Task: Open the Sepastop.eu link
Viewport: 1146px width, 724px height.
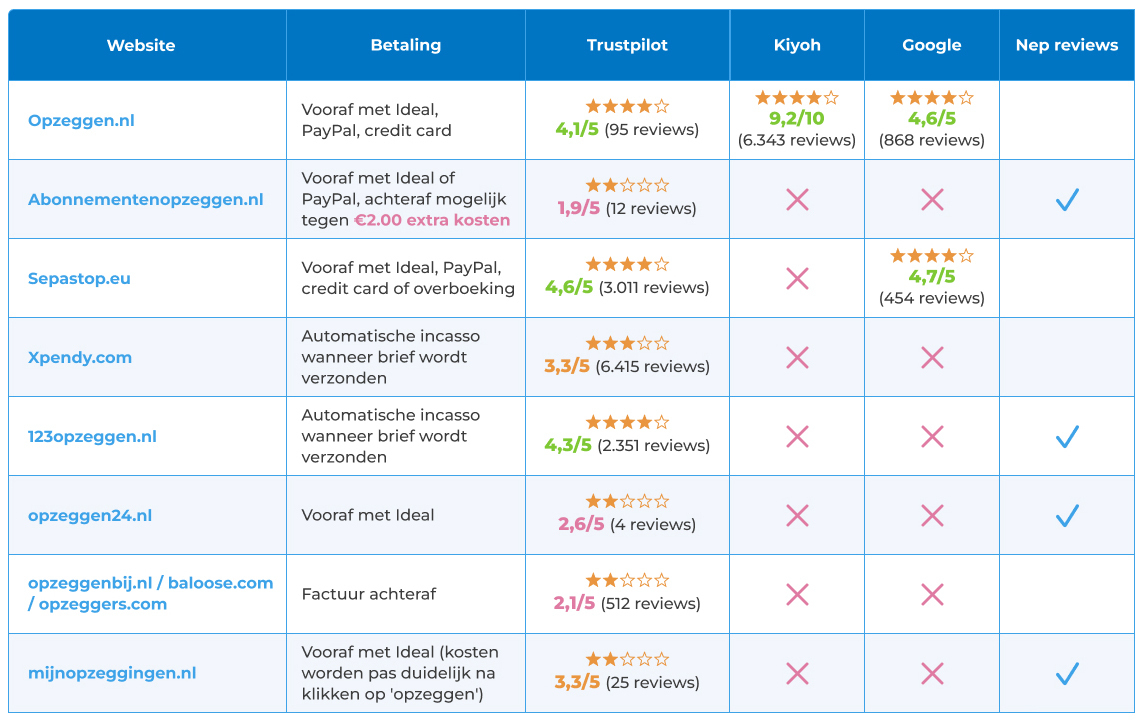Action: click(x=79, y=279)
